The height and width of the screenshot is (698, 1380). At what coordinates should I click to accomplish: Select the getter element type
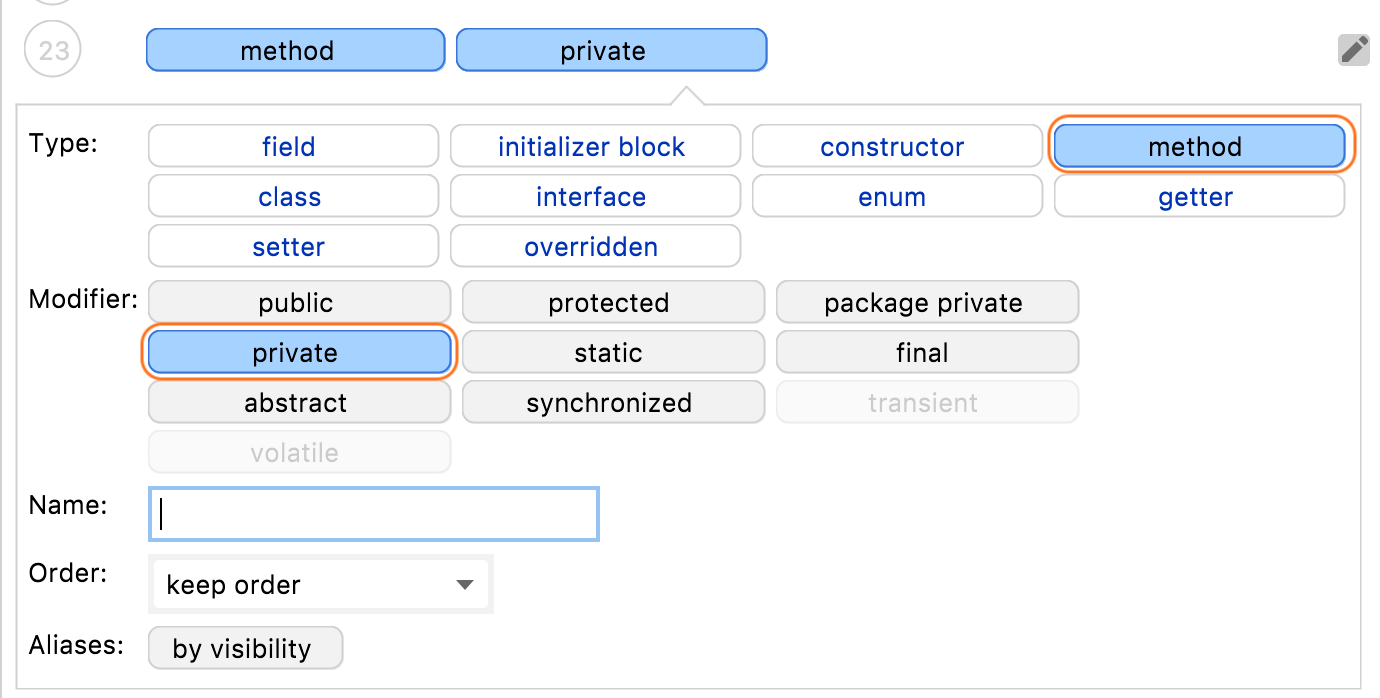click(x=1196, y=196)
